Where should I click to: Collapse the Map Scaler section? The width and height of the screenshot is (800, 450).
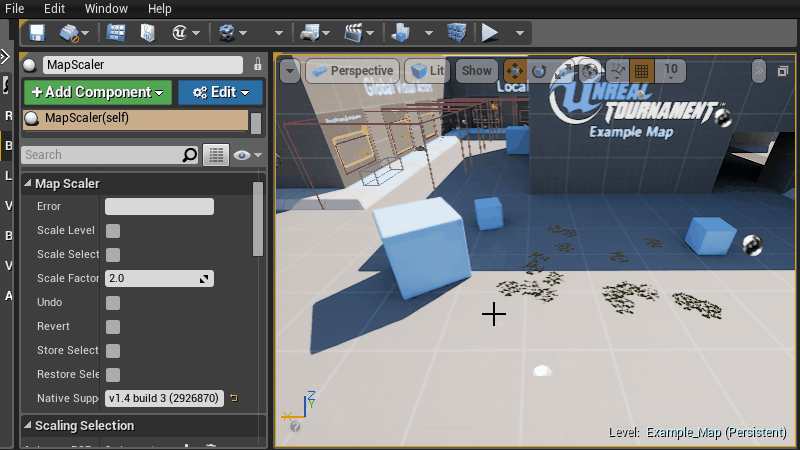(x=28, y=183)
